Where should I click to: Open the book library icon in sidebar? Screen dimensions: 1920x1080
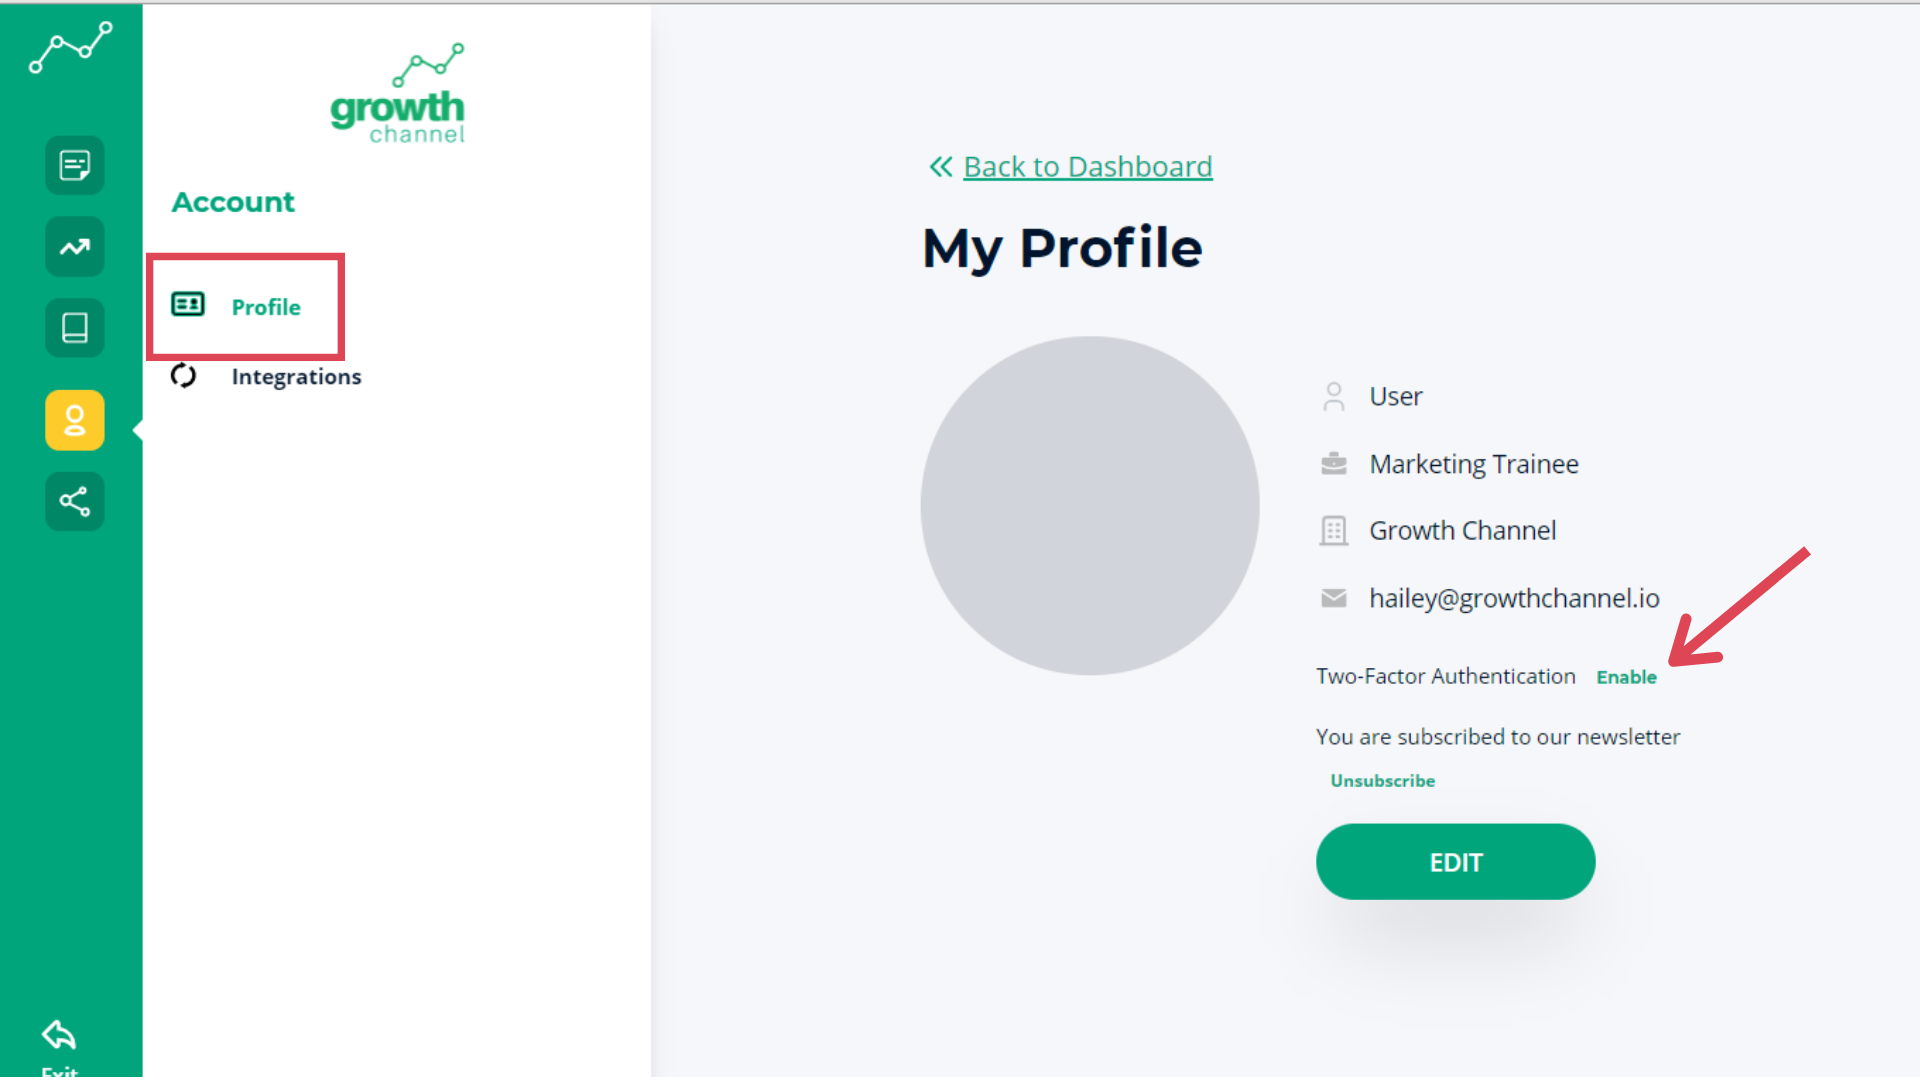[x=75, y=328]
